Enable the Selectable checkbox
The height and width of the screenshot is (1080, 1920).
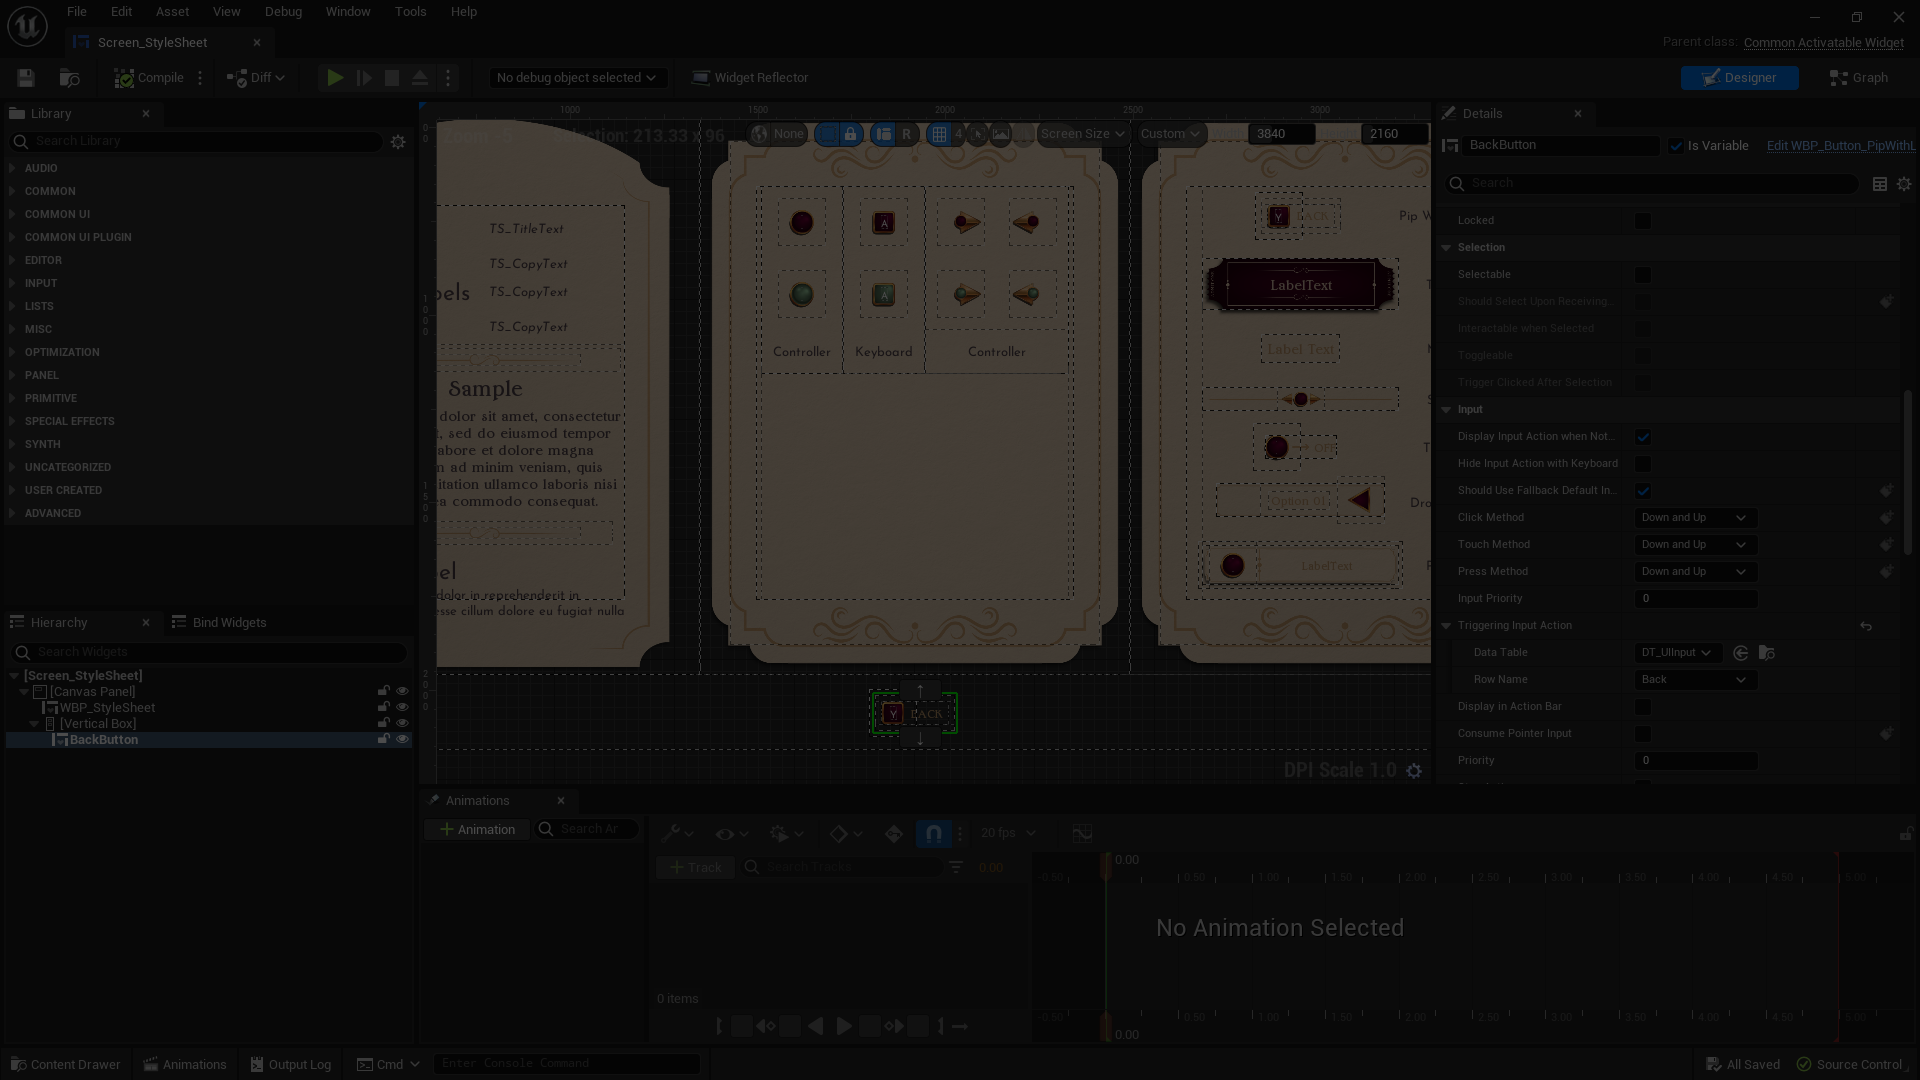click(x=1643, y=275)
